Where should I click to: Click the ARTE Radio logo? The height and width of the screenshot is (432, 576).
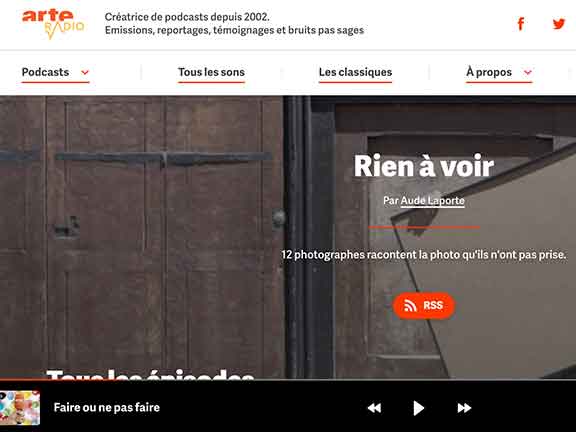53,24
